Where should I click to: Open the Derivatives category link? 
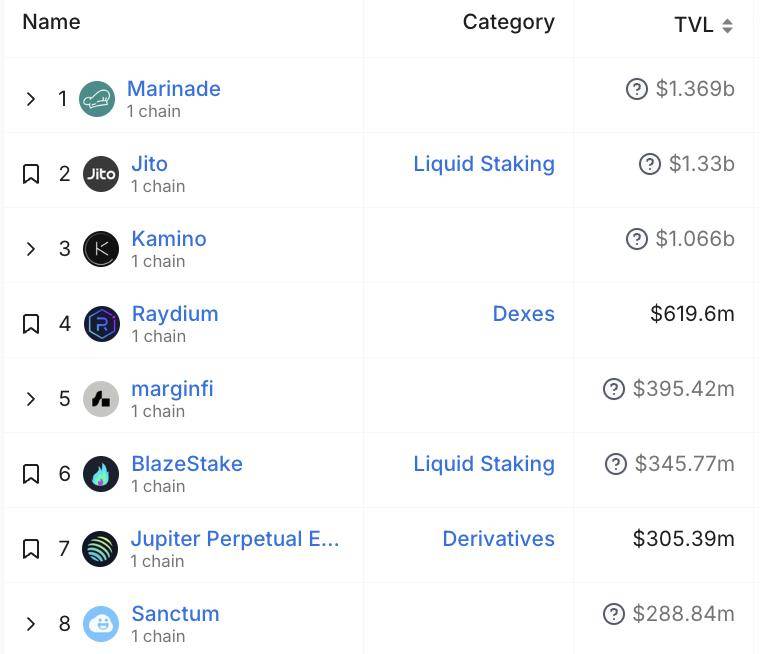tap(498, 539)
